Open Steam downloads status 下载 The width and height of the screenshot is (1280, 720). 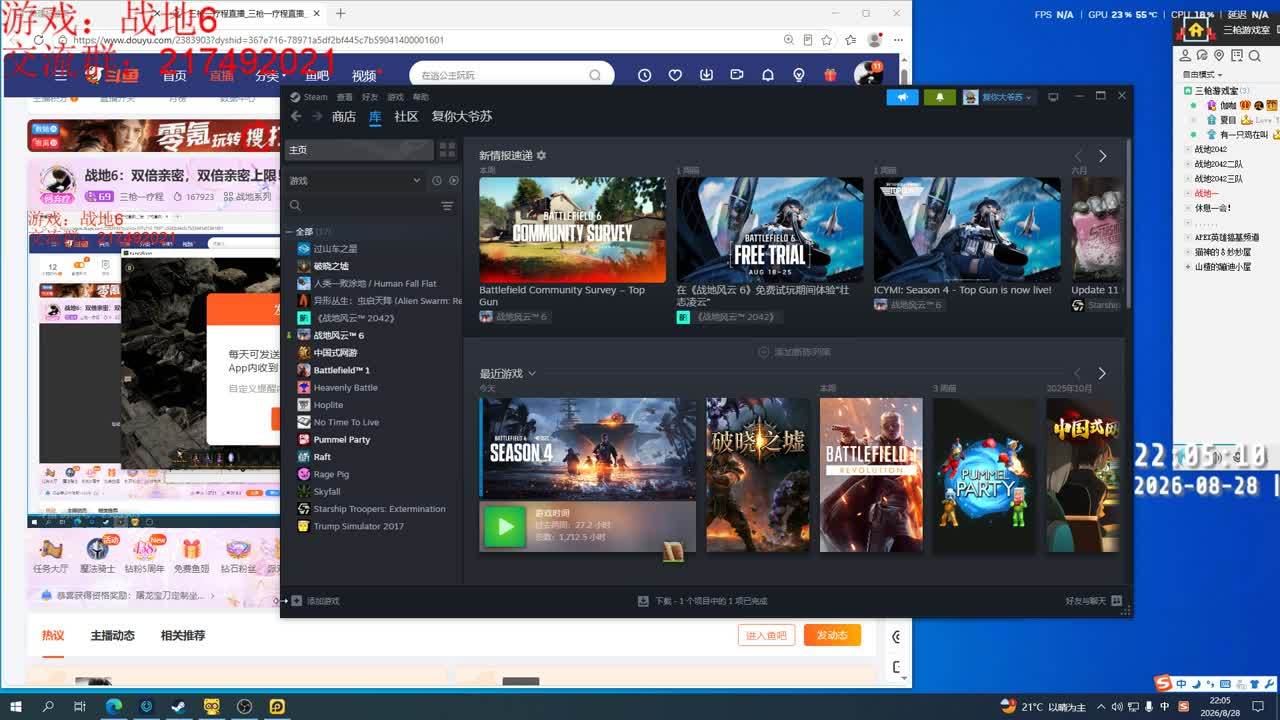coord(703,601)
